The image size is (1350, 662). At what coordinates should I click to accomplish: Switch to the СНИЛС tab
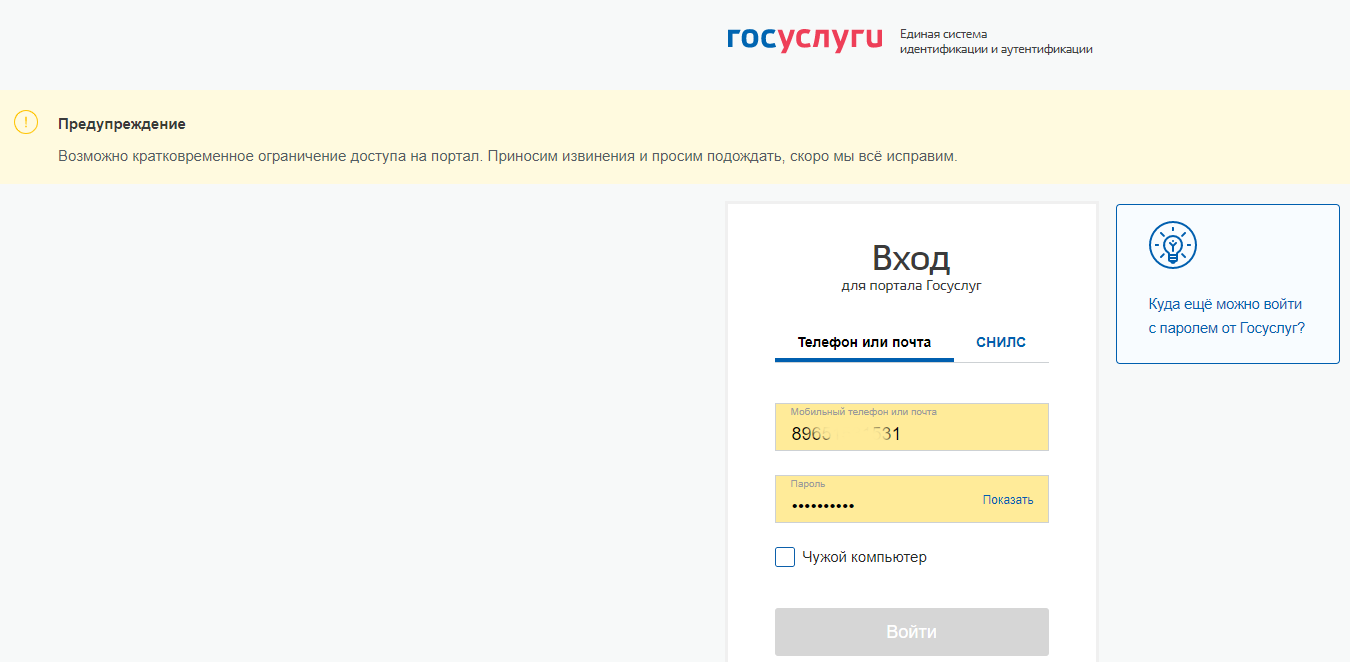coord(1001,342)
